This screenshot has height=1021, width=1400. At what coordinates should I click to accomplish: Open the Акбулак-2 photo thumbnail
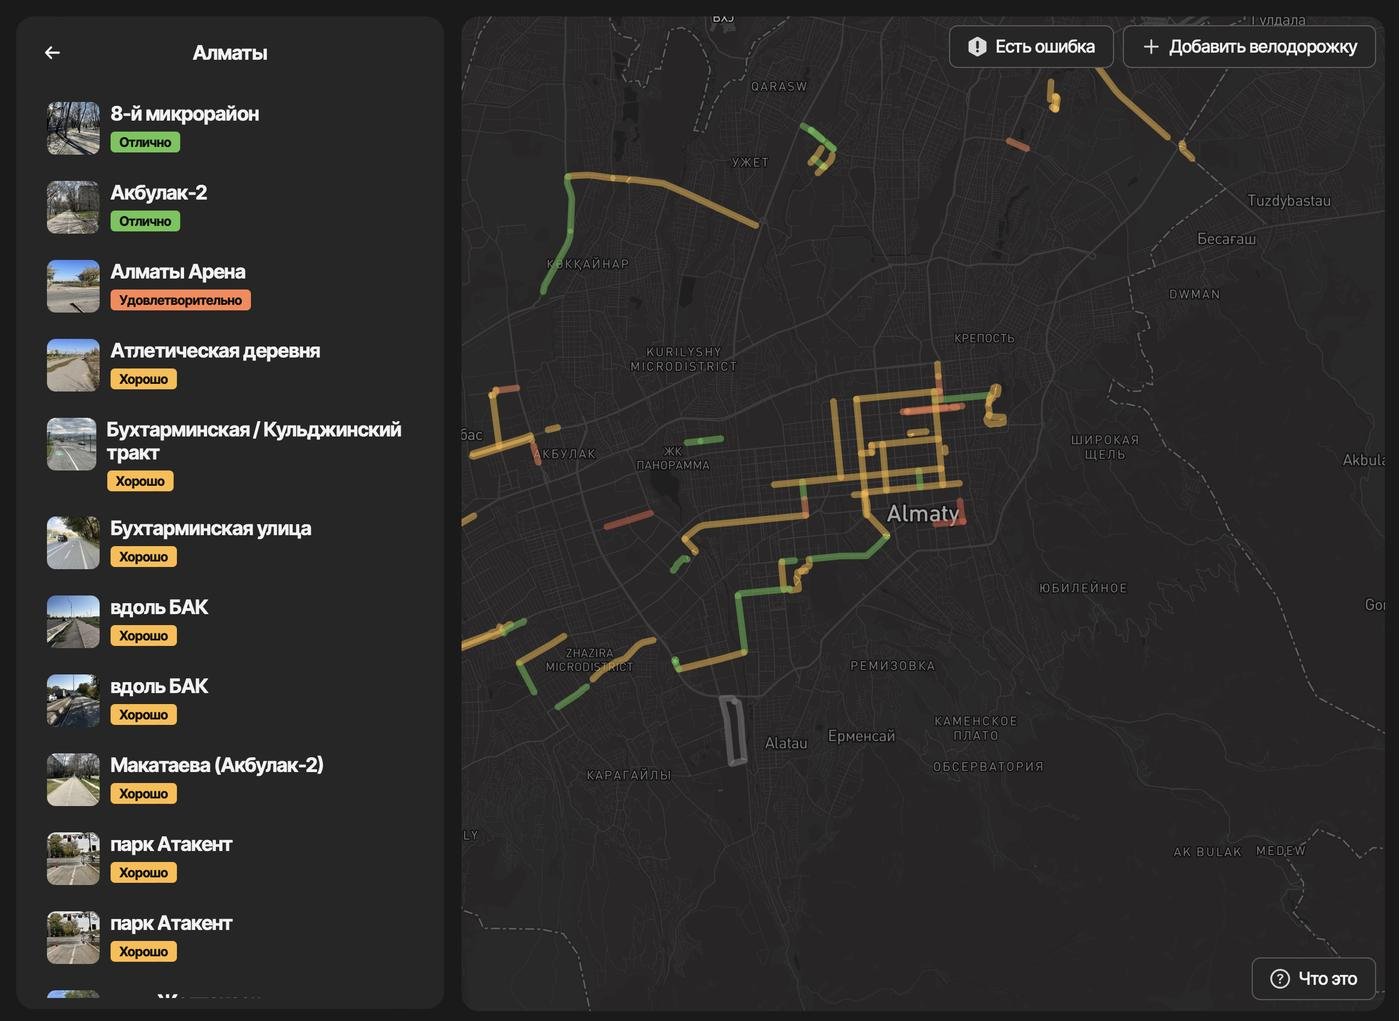point(73,207)
